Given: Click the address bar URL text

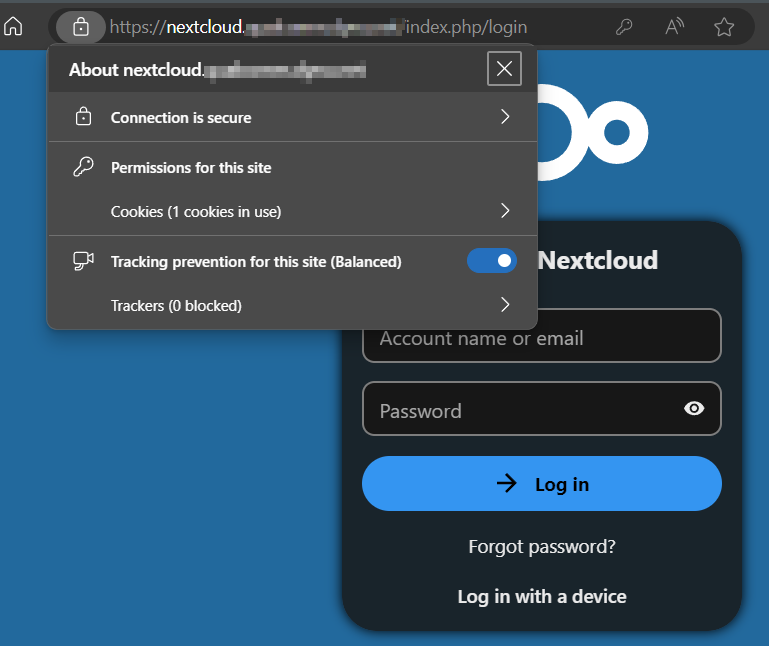Looking at the screenshot, I should (x=318, y=27).
